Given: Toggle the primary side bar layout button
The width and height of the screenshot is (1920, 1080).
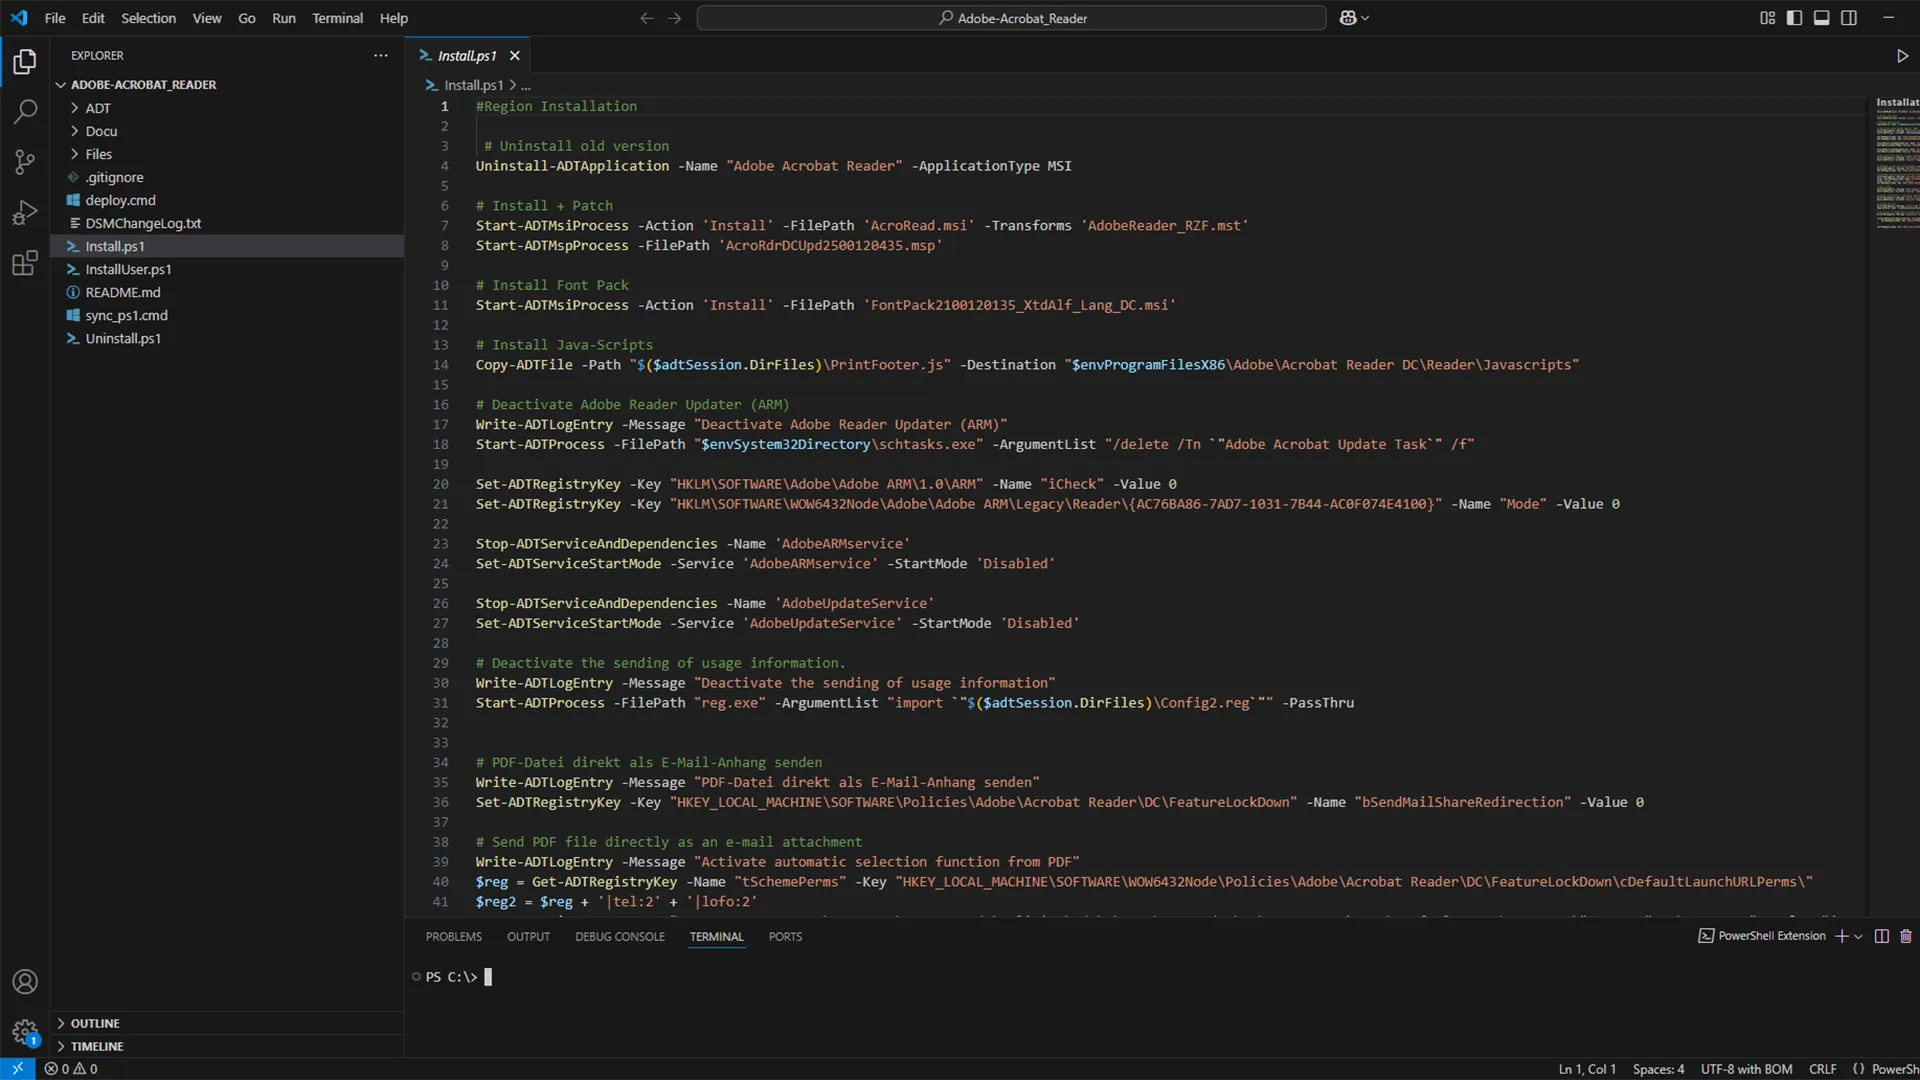Looking at the screenshot, I should [1794, 18].
